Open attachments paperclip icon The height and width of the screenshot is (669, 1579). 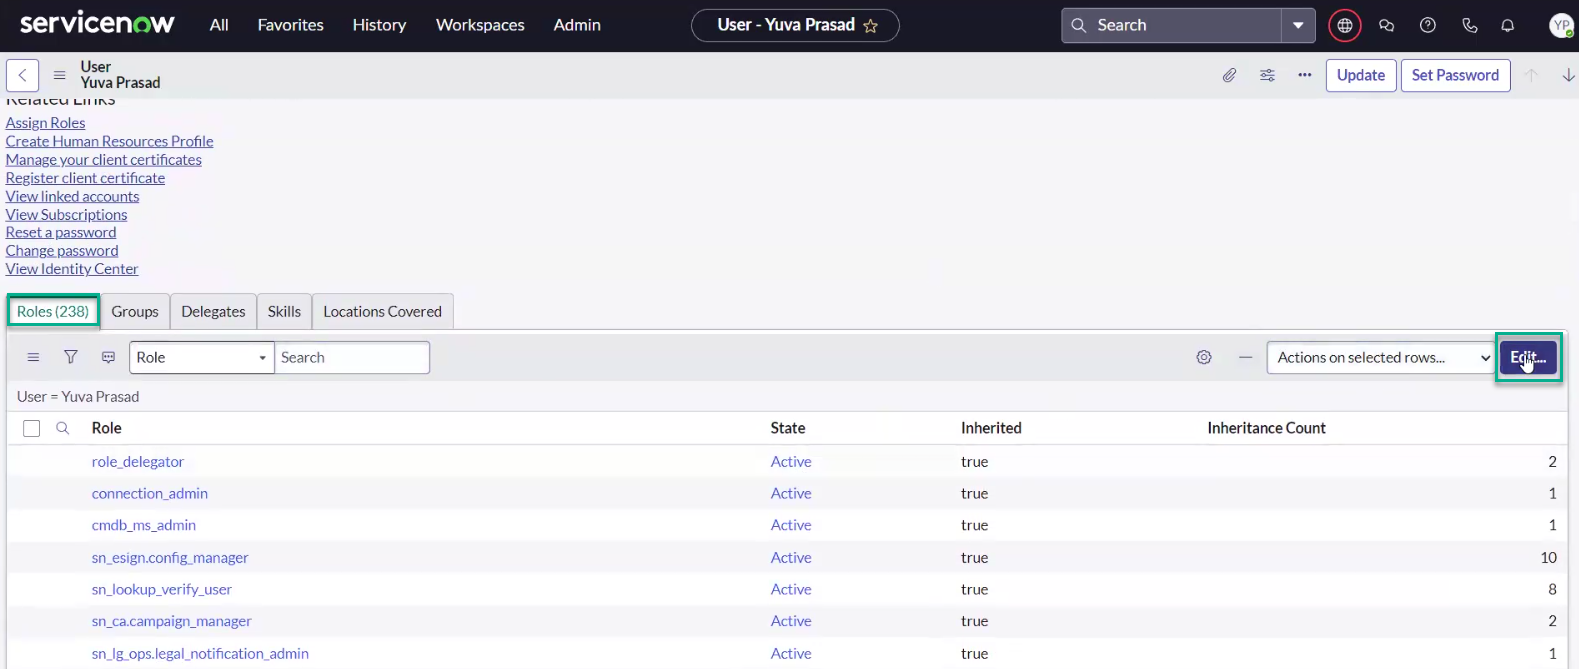click(x=1229, y=75)
